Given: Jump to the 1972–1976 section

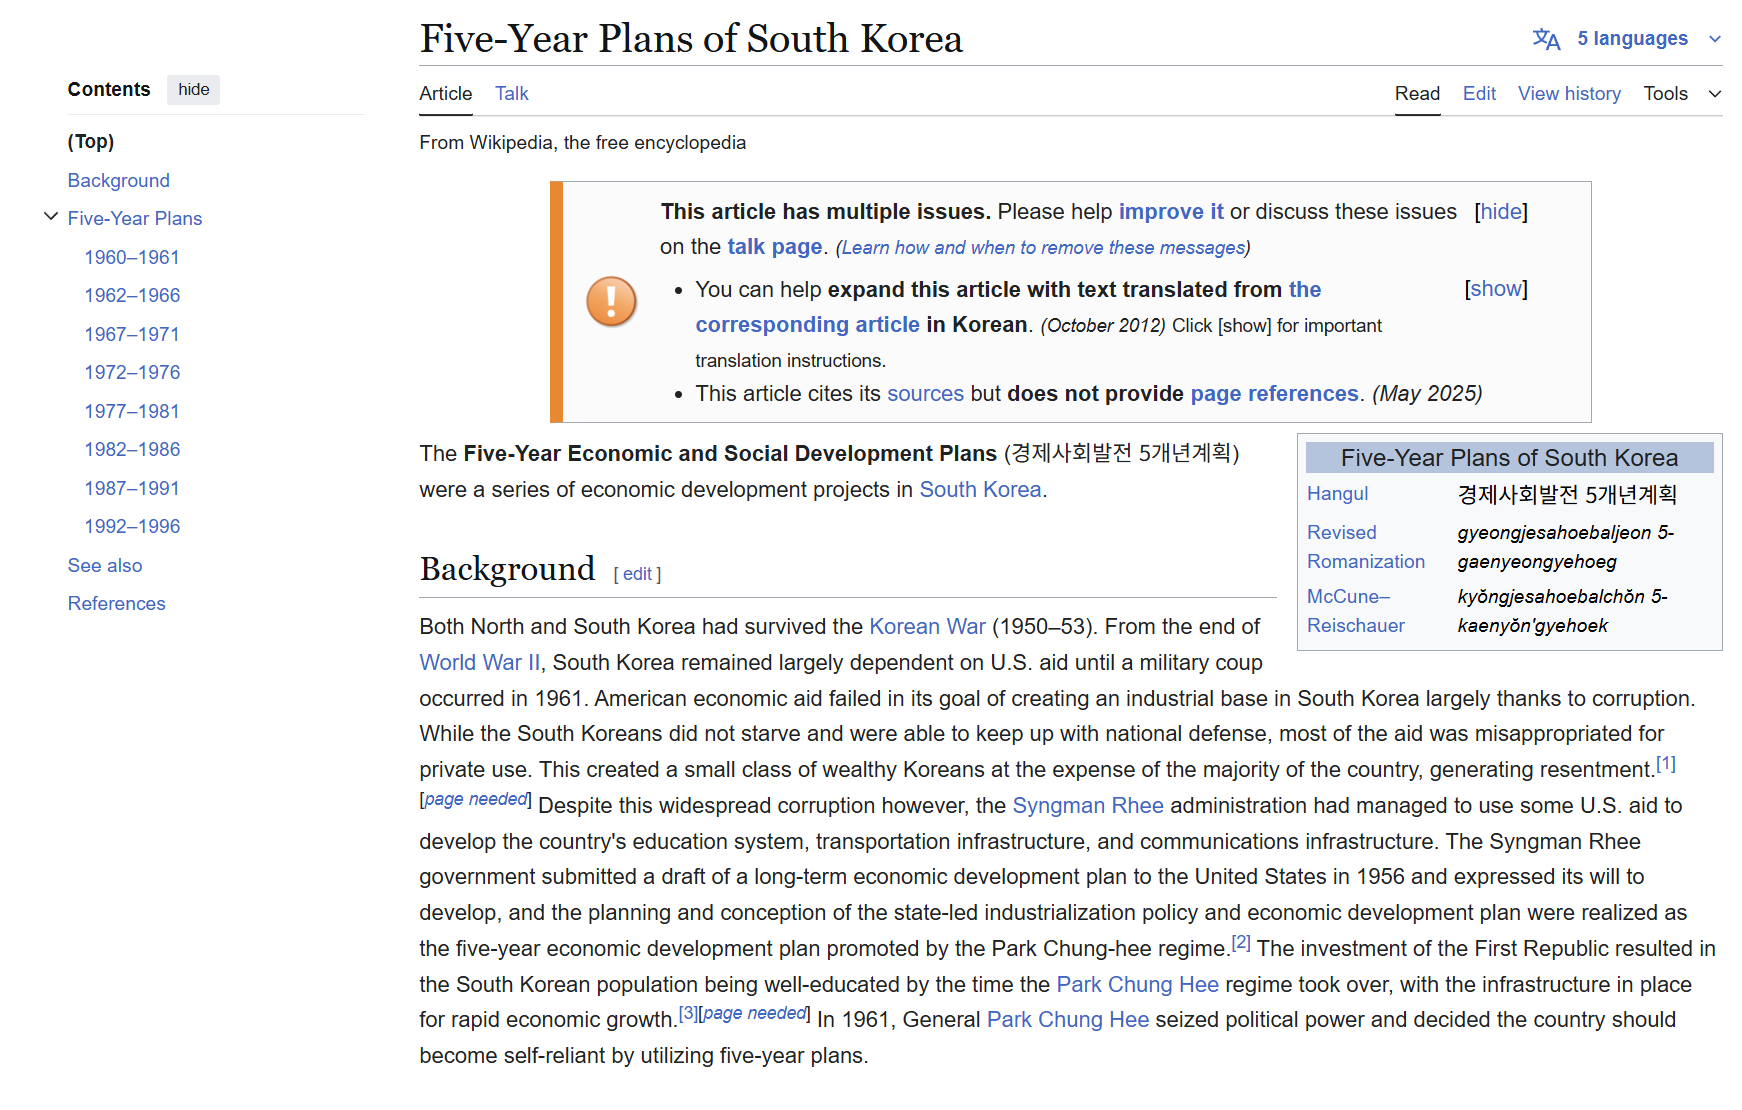Looking at the screenshot, I should tap(132, 372).
